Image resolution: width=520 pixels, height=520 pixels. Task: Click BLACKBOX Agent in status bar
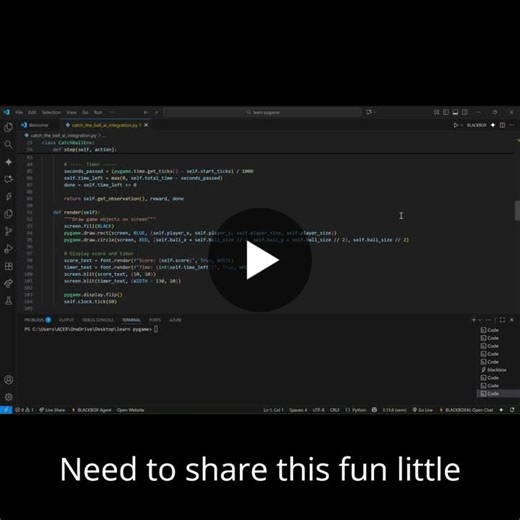click(x=91, y=410)
